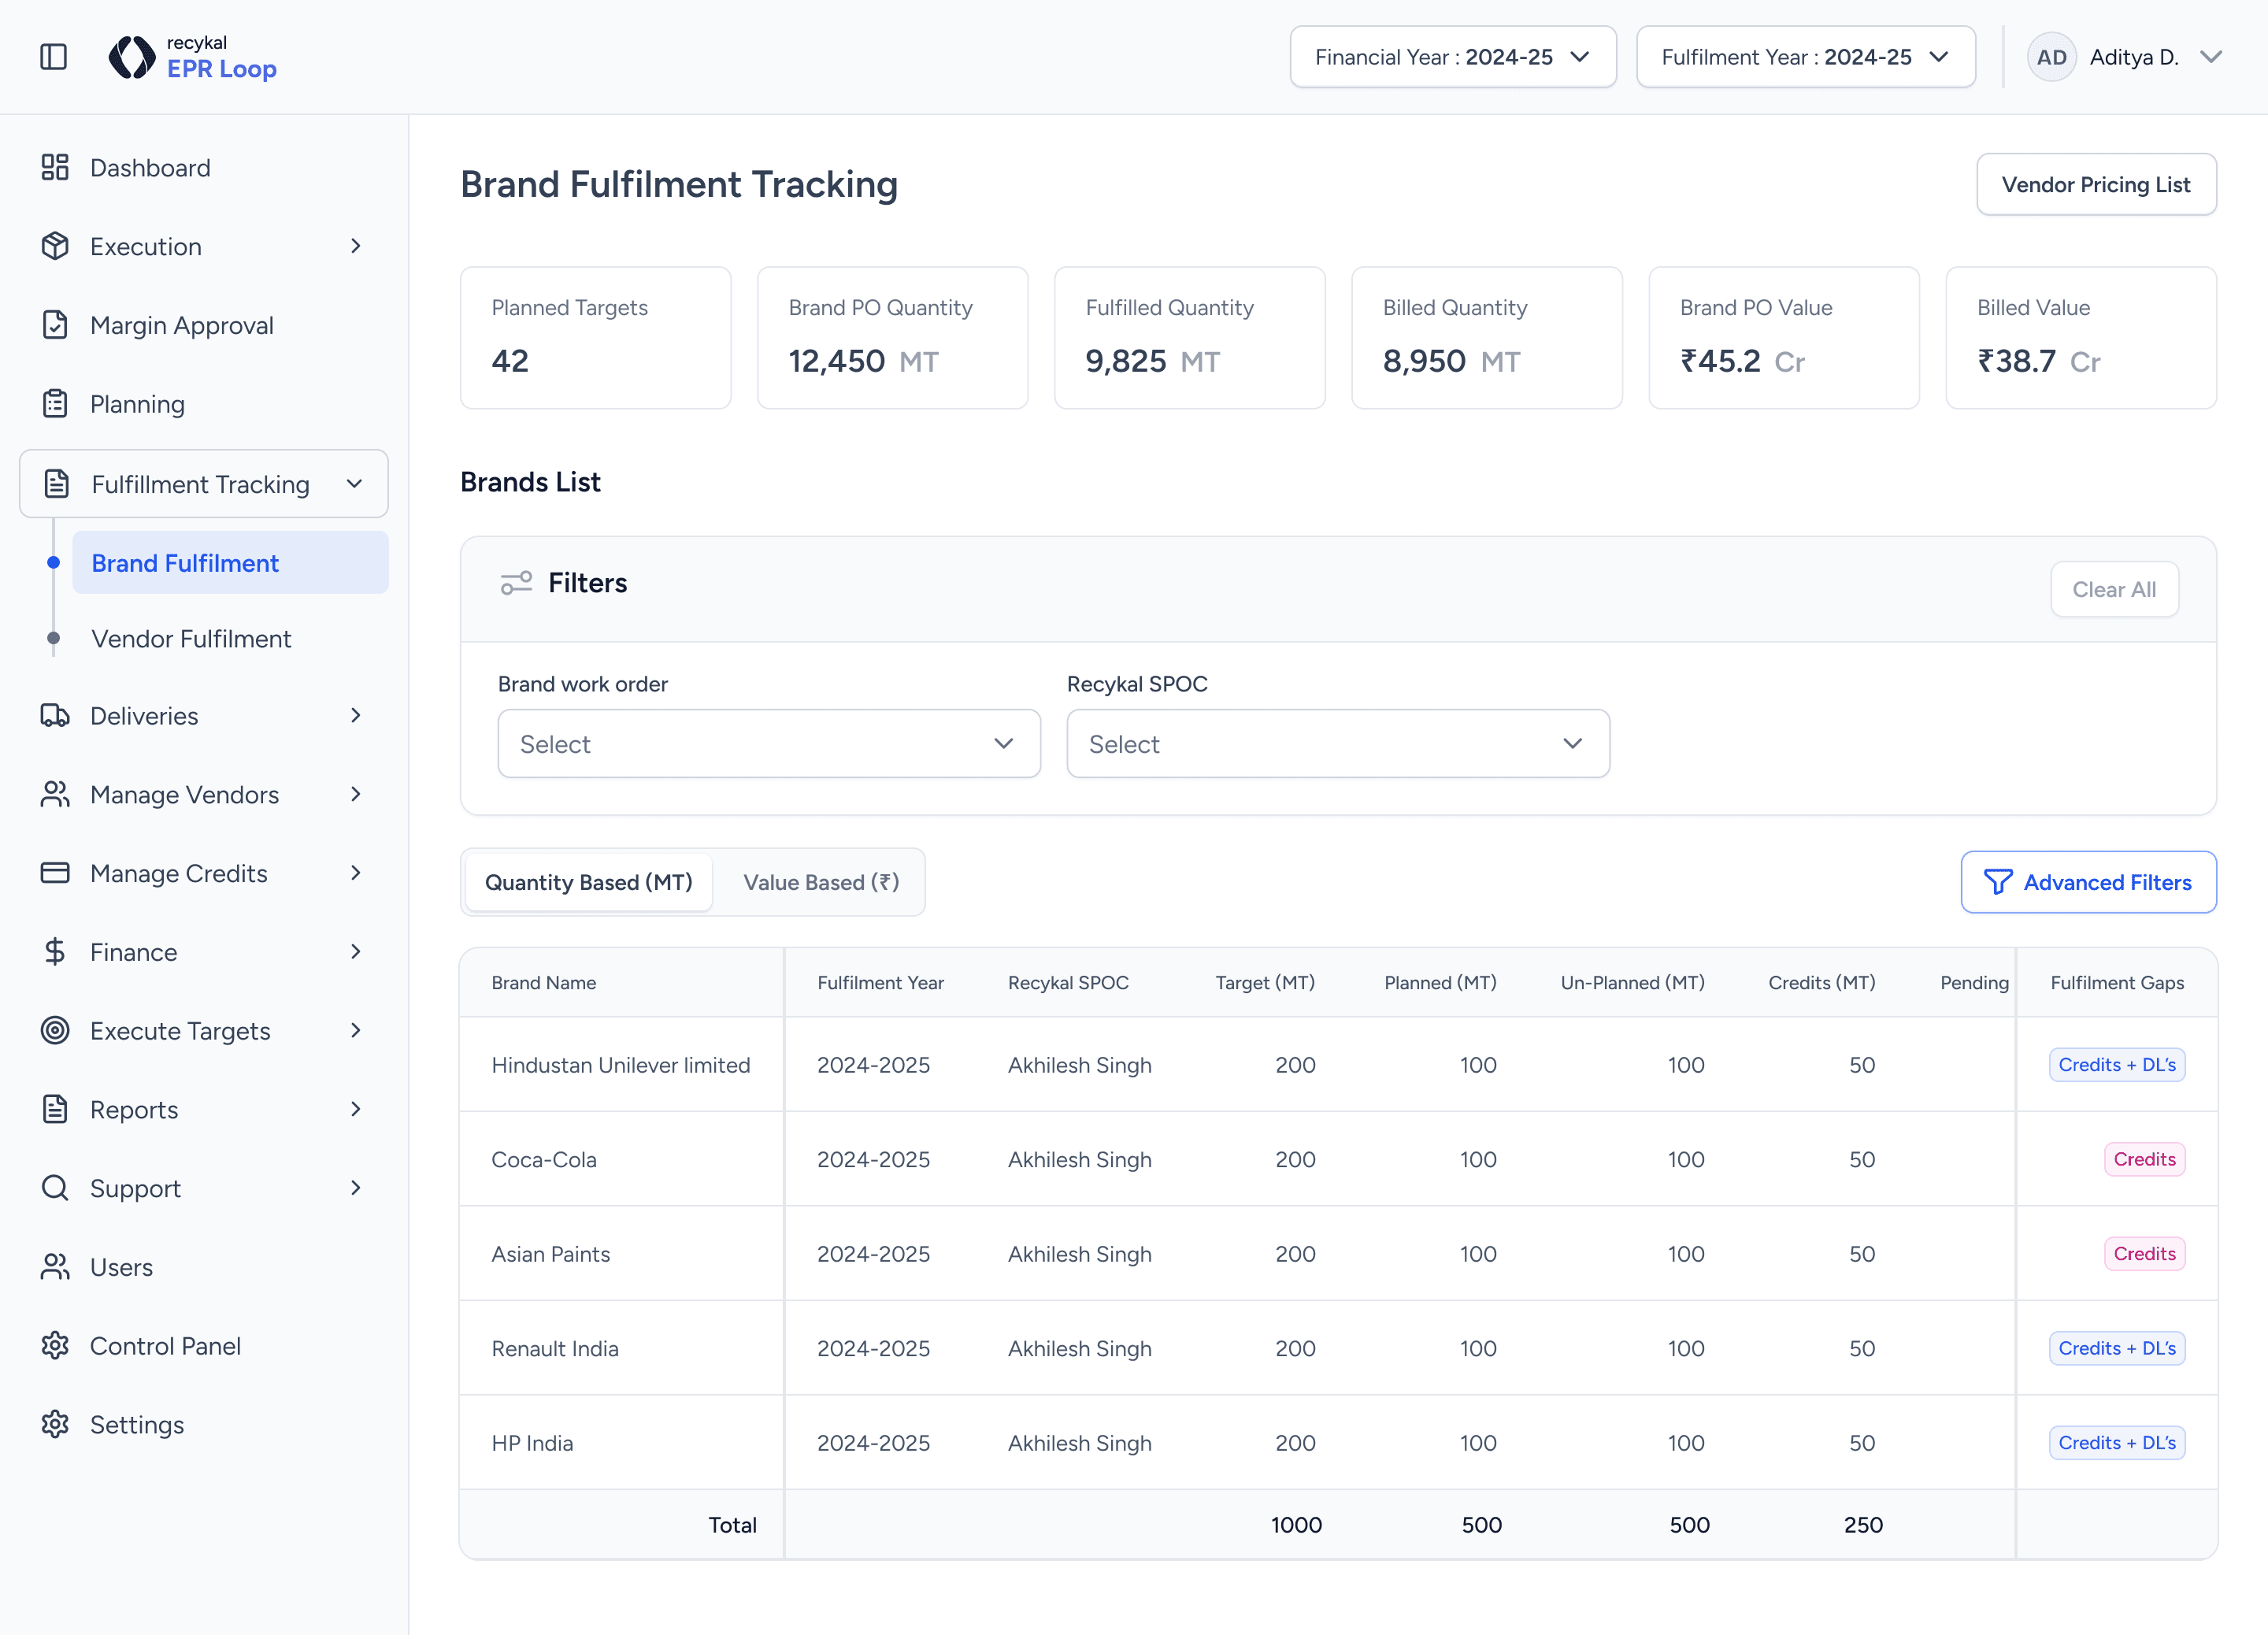Viewport: 2268px width, 1635px height.
Task: Click the Margin Approval document icon
Action: coord(55,325)
